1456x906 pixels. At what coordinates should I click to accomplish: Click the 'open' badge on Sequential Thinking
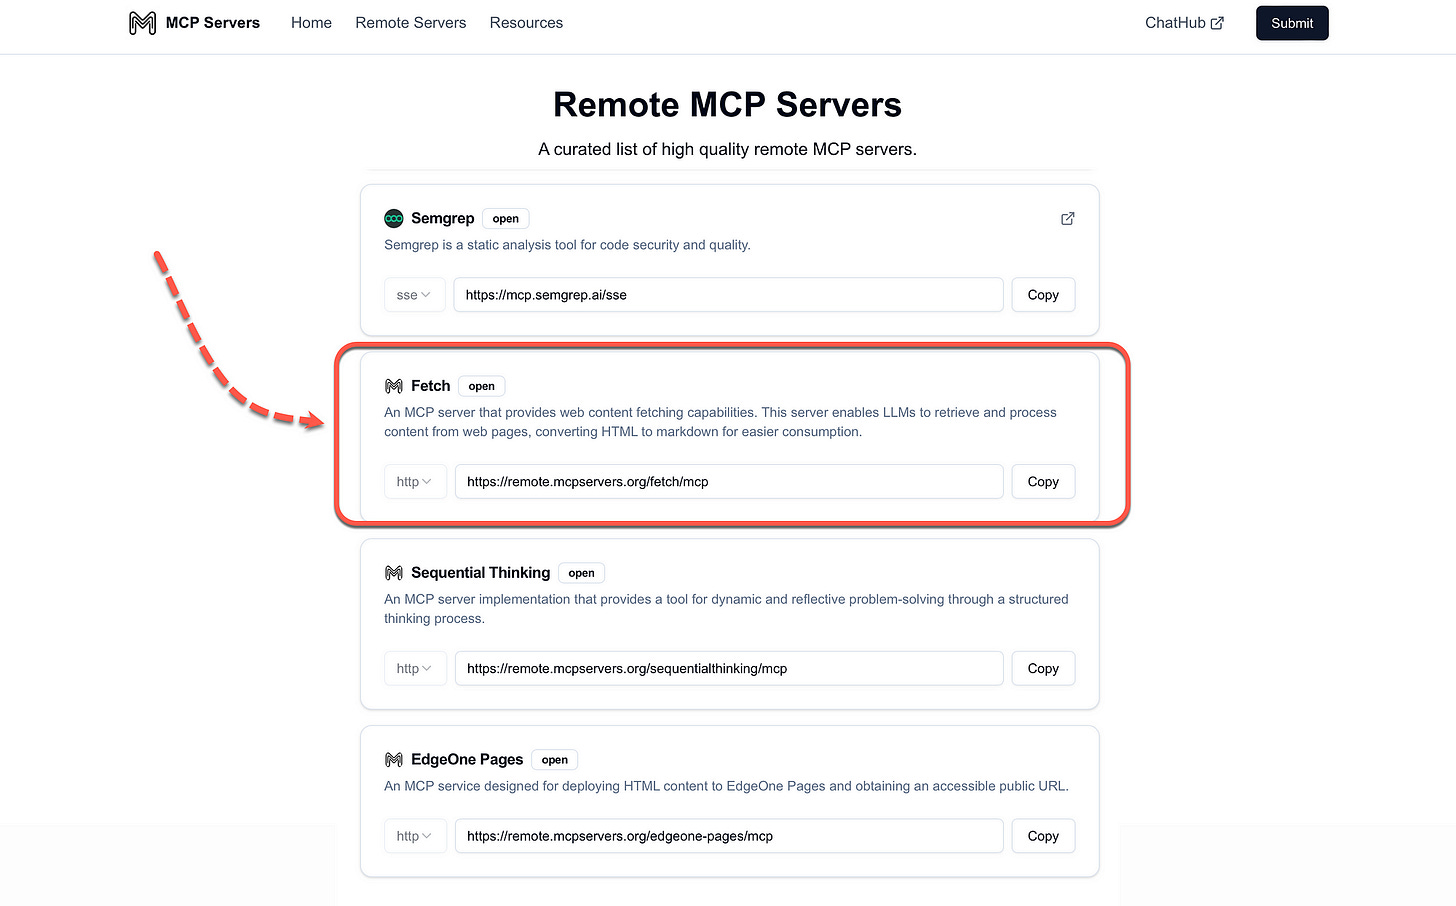[581, 572]
